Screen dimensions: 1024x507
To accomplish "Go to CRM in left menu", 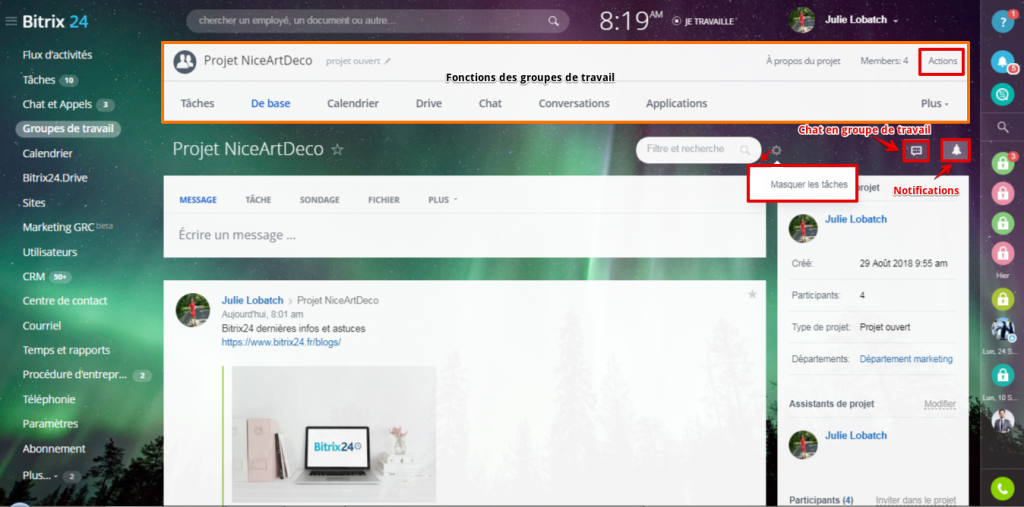I will pos(33,276).
